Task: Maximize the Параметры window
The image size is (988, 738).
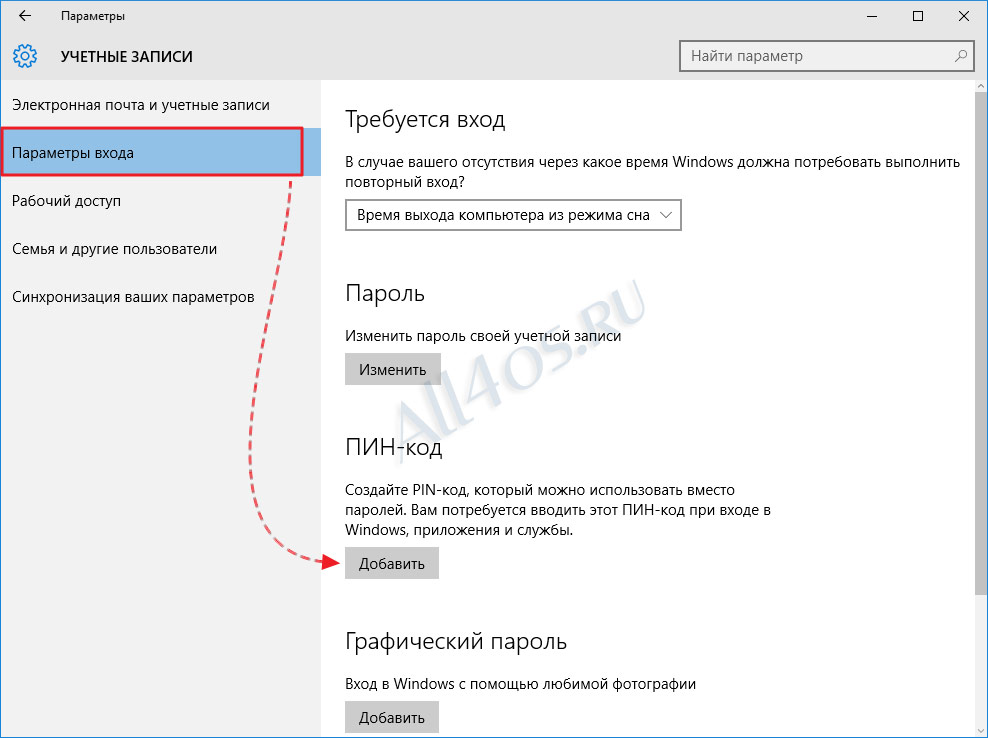Action: point(917,16)
